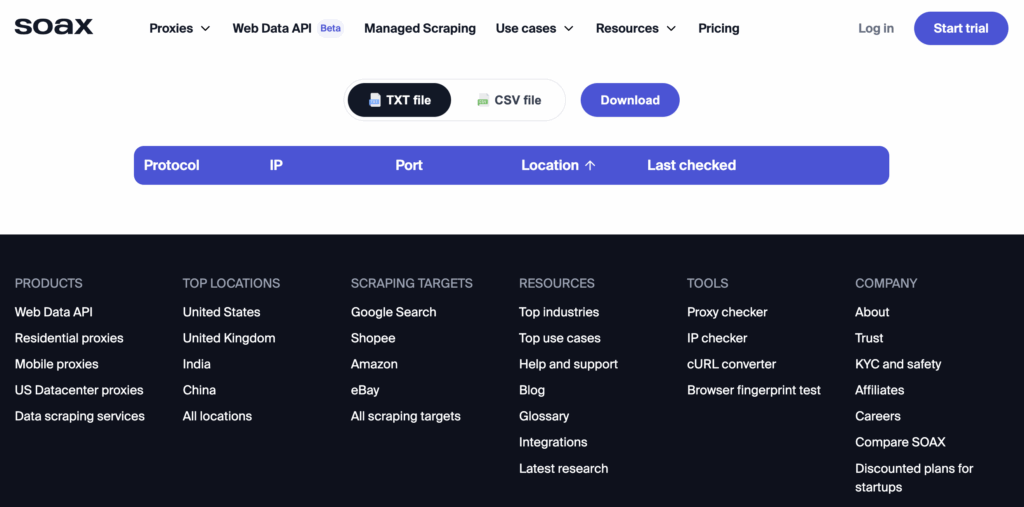The image size is (1024, 507).
Task: Open the United Kingdom location link
Action: pos(229,338)
